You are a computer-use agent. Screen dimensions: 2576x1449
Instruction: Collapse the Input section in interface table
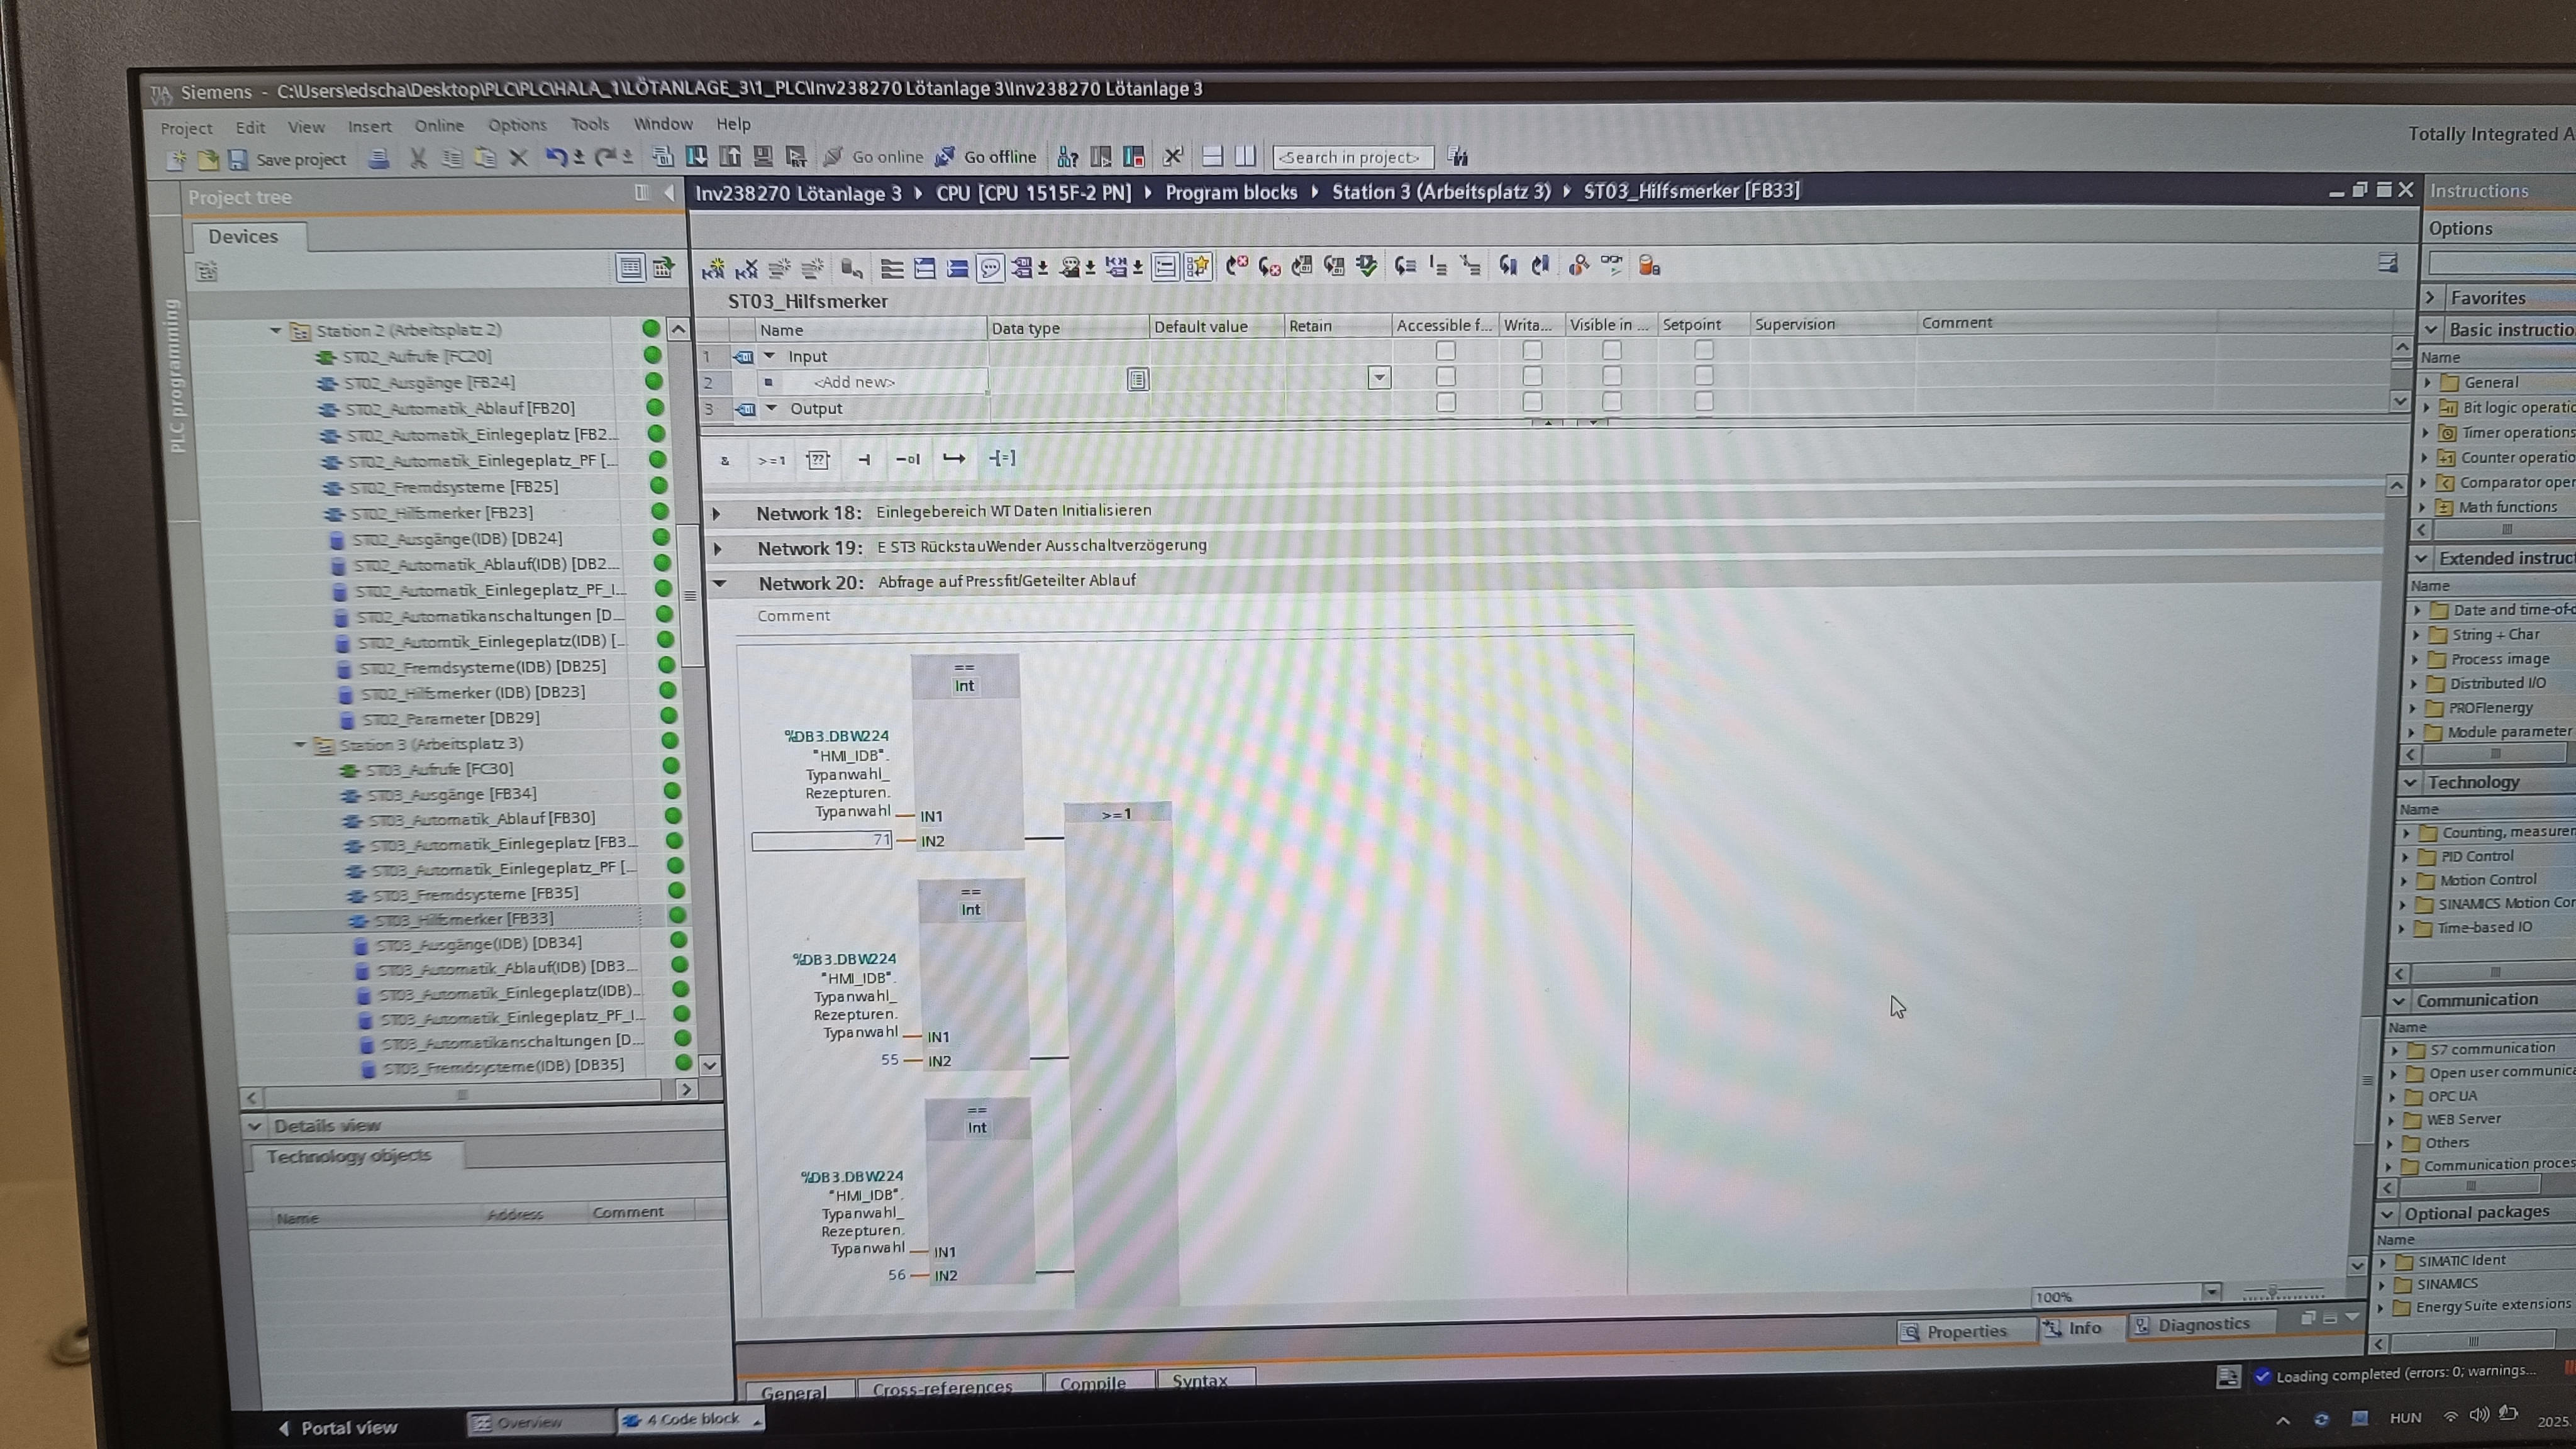[x=769, y=356]
